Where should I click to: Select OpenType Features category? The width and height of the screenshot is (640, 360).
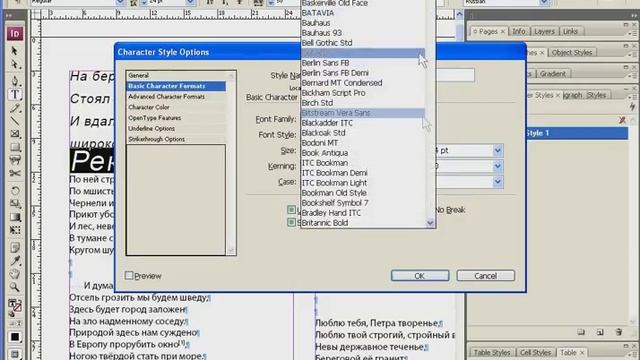click(176, 118)
